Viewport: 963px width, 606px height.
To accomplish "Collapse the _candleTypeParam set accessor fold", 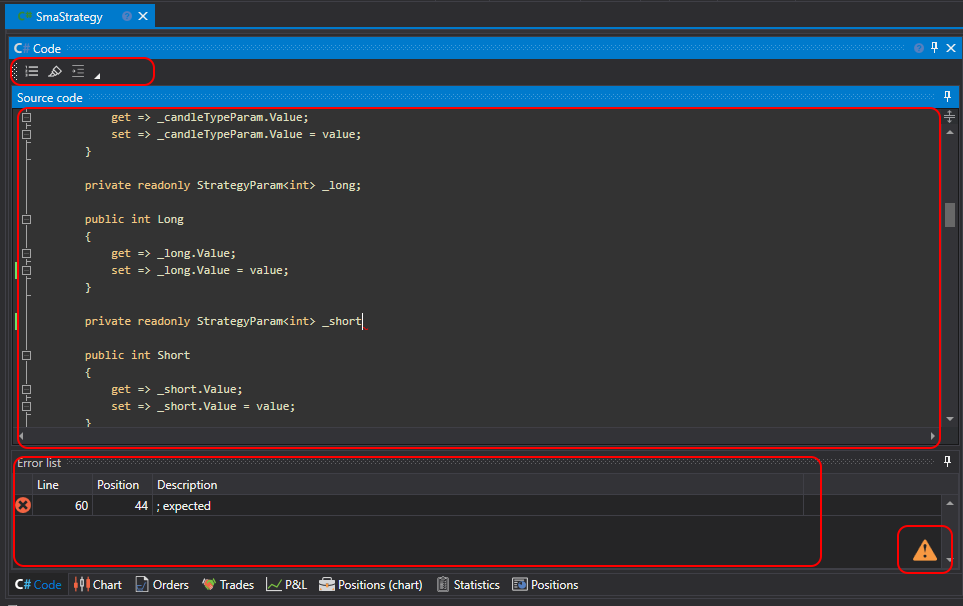I will [x=26, y=134].
